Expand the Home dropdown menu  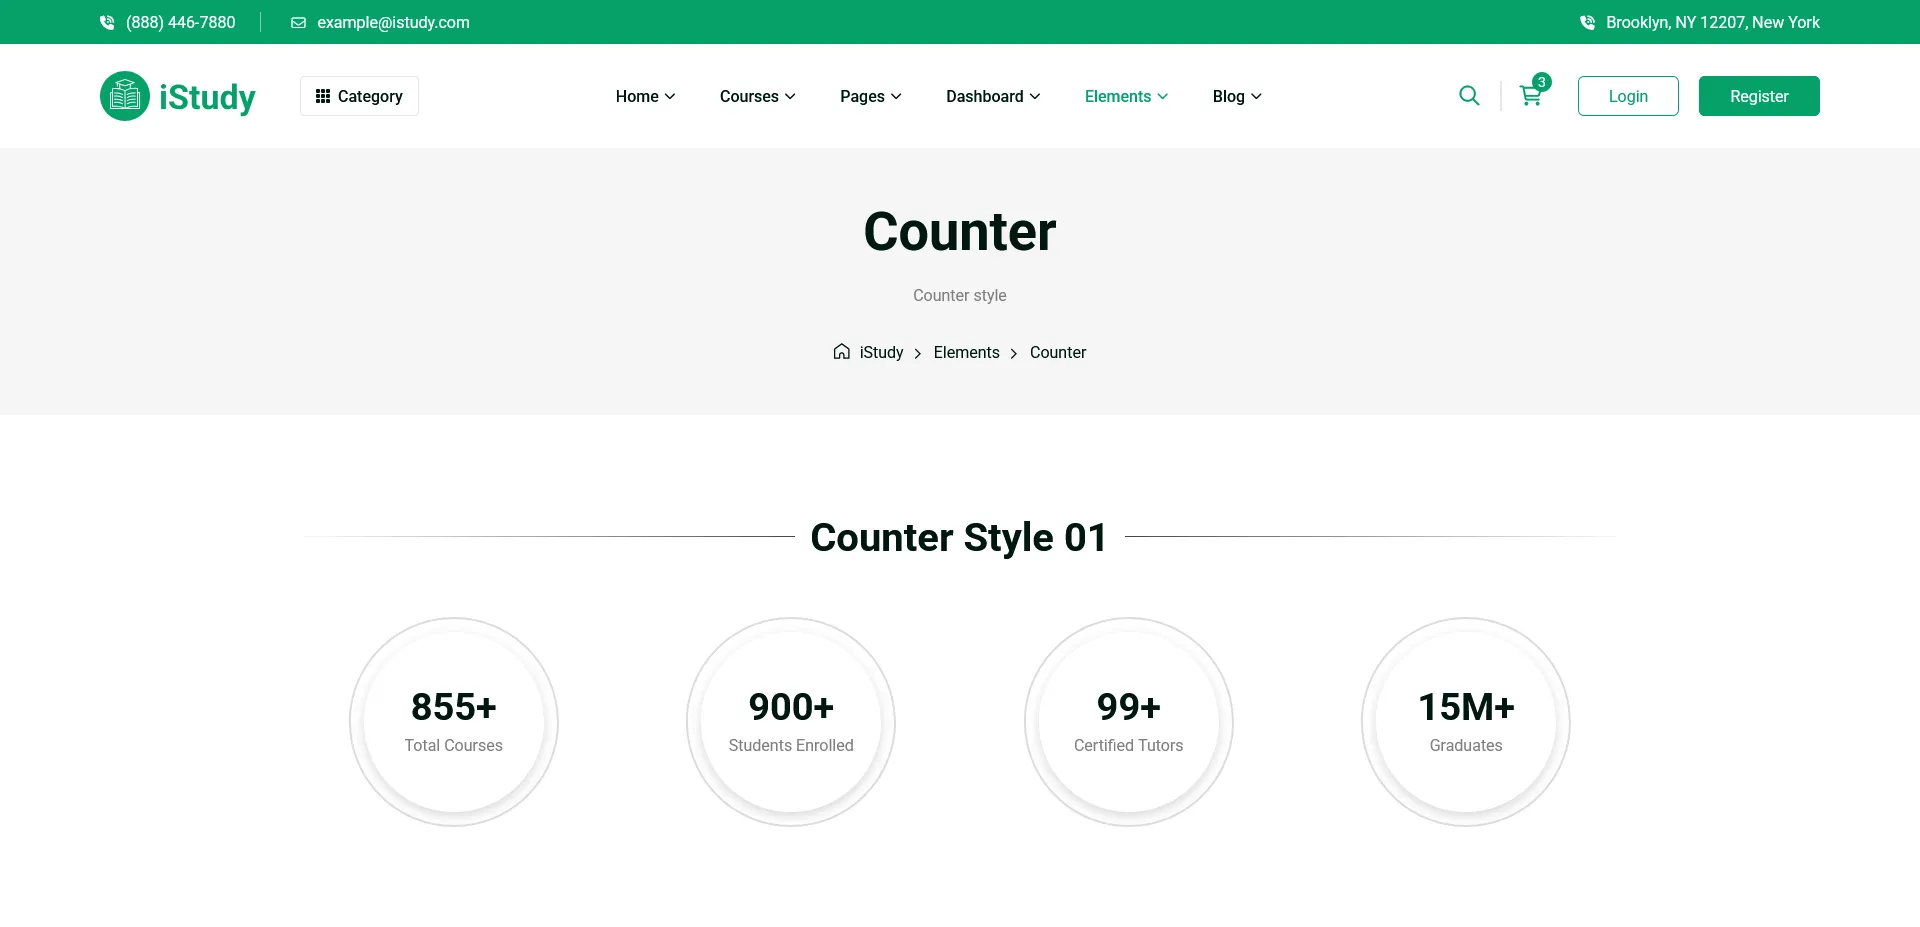[x=645, y=96]
